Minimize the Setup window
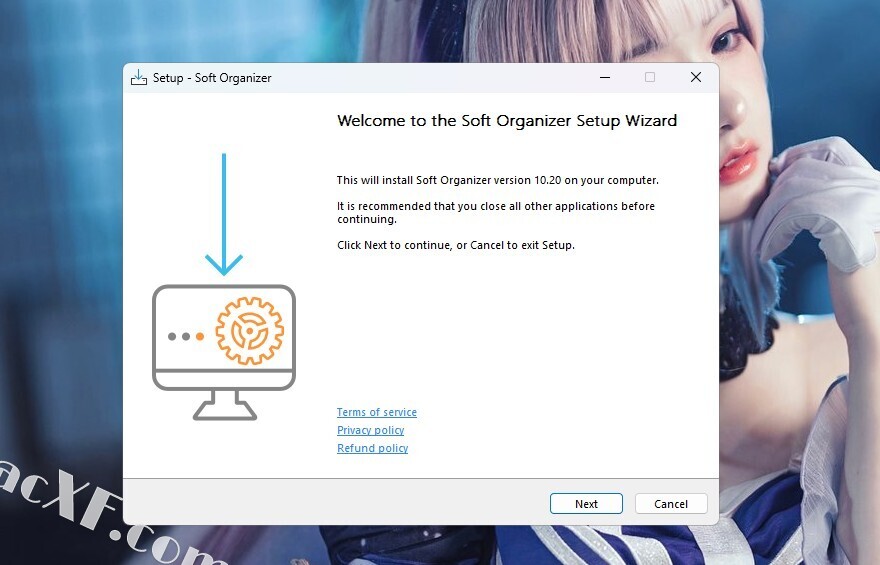Viewport: 880px width, 565px height. (604, 77)
